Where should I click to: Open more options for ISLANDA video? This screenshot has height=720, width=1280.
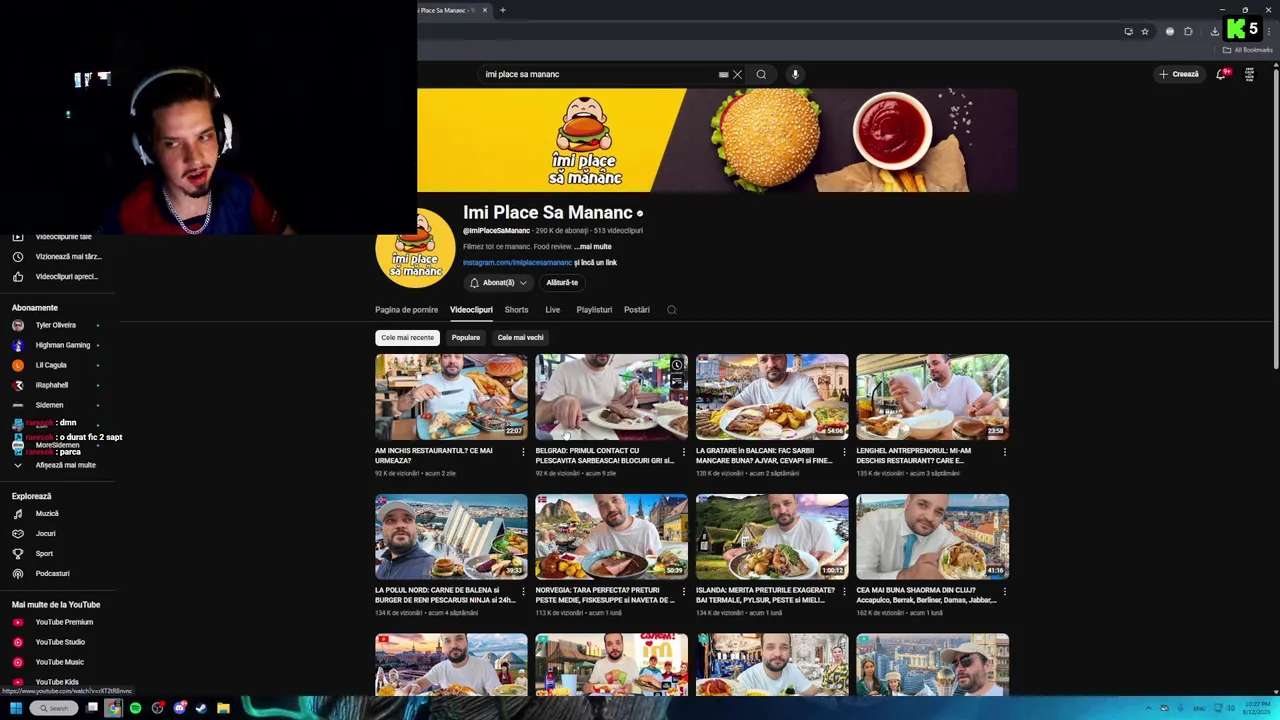[844, 592]
